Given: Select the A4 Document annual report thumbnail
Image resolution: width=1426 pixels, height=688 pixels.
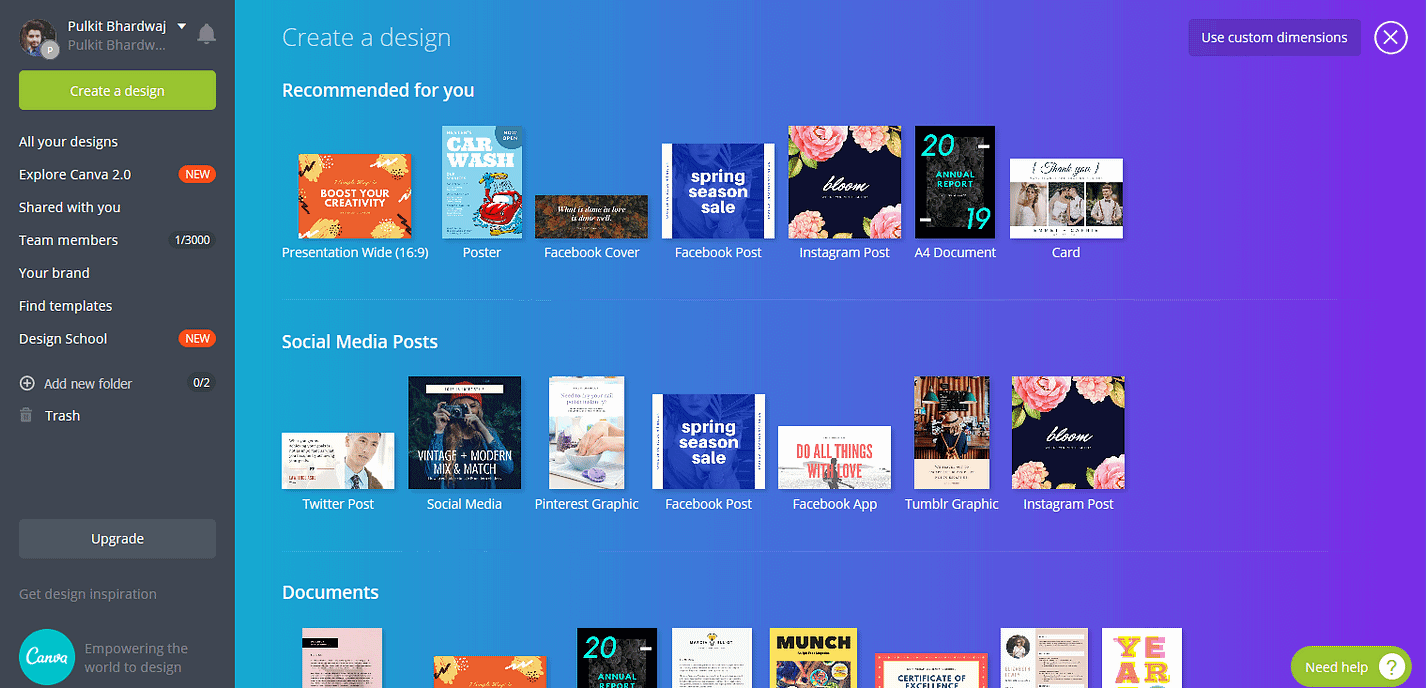Looking at the screenshot, I should [955, 182].
